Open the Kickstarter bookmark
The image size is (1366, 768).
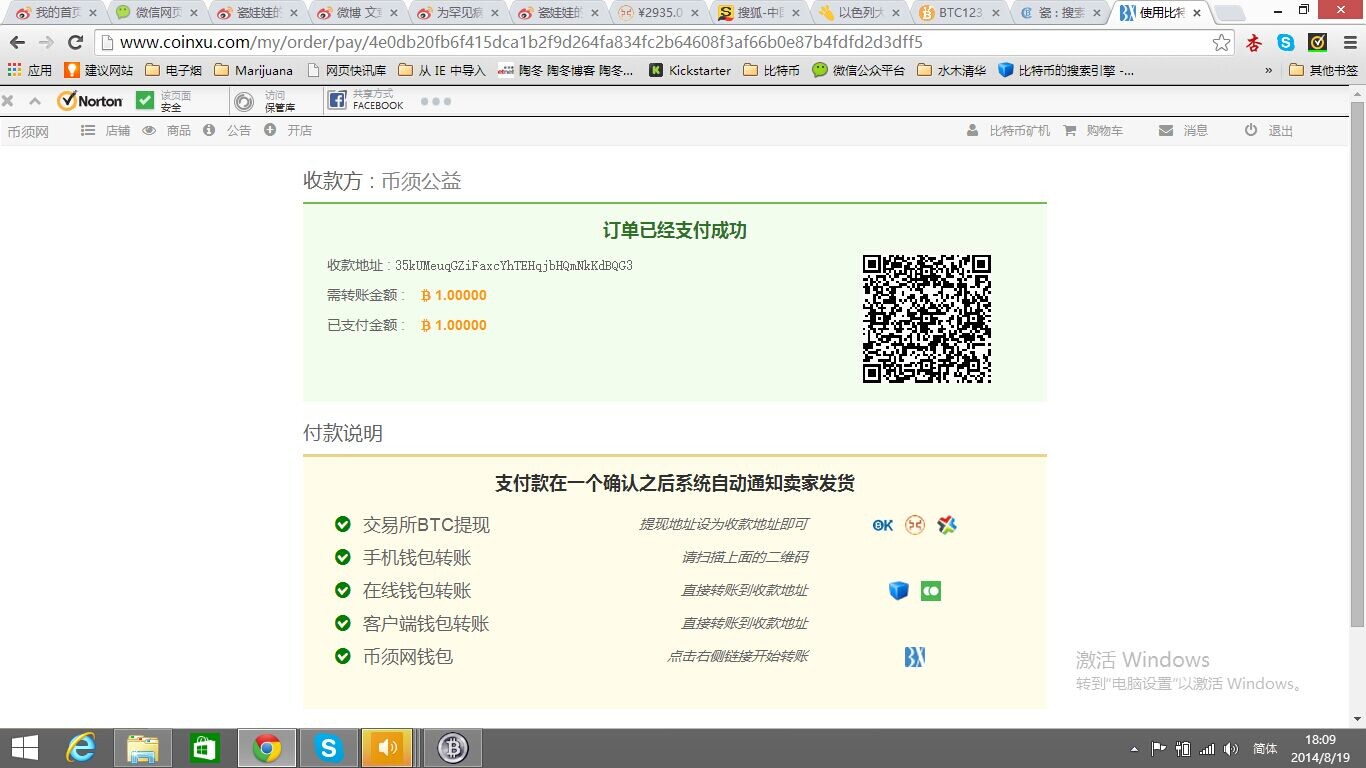click(x=690, y=70)
